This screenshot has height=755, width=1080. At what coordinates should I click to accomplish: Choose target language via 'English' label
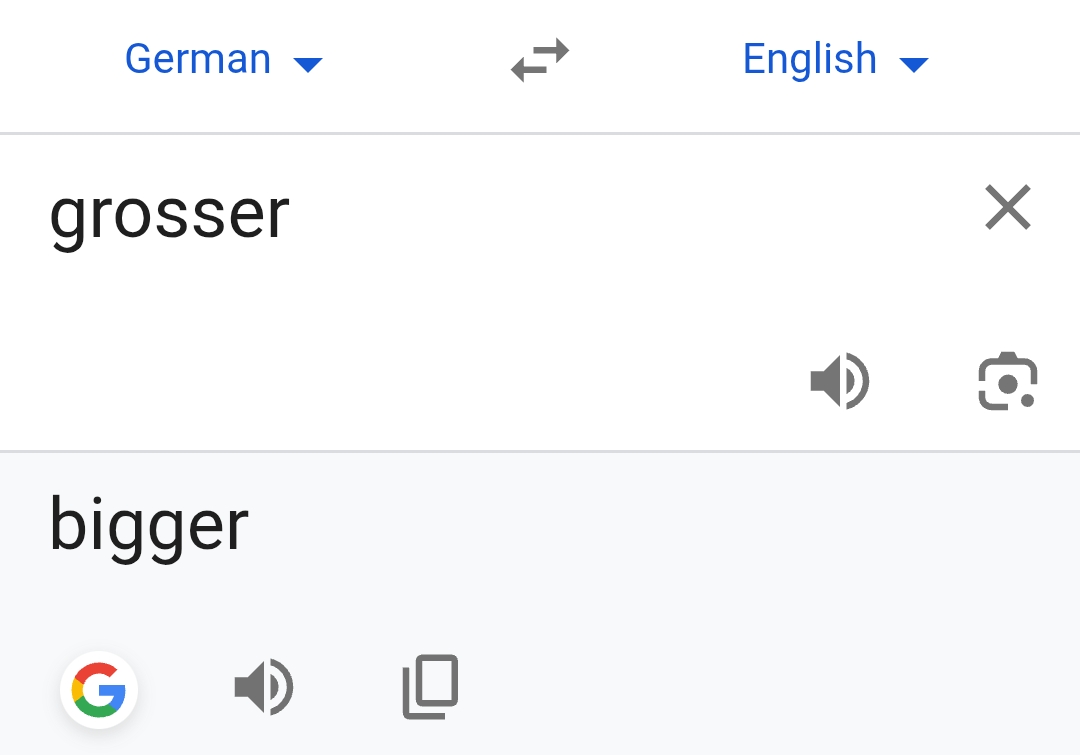pyautogui.click(x=809, y=60)
